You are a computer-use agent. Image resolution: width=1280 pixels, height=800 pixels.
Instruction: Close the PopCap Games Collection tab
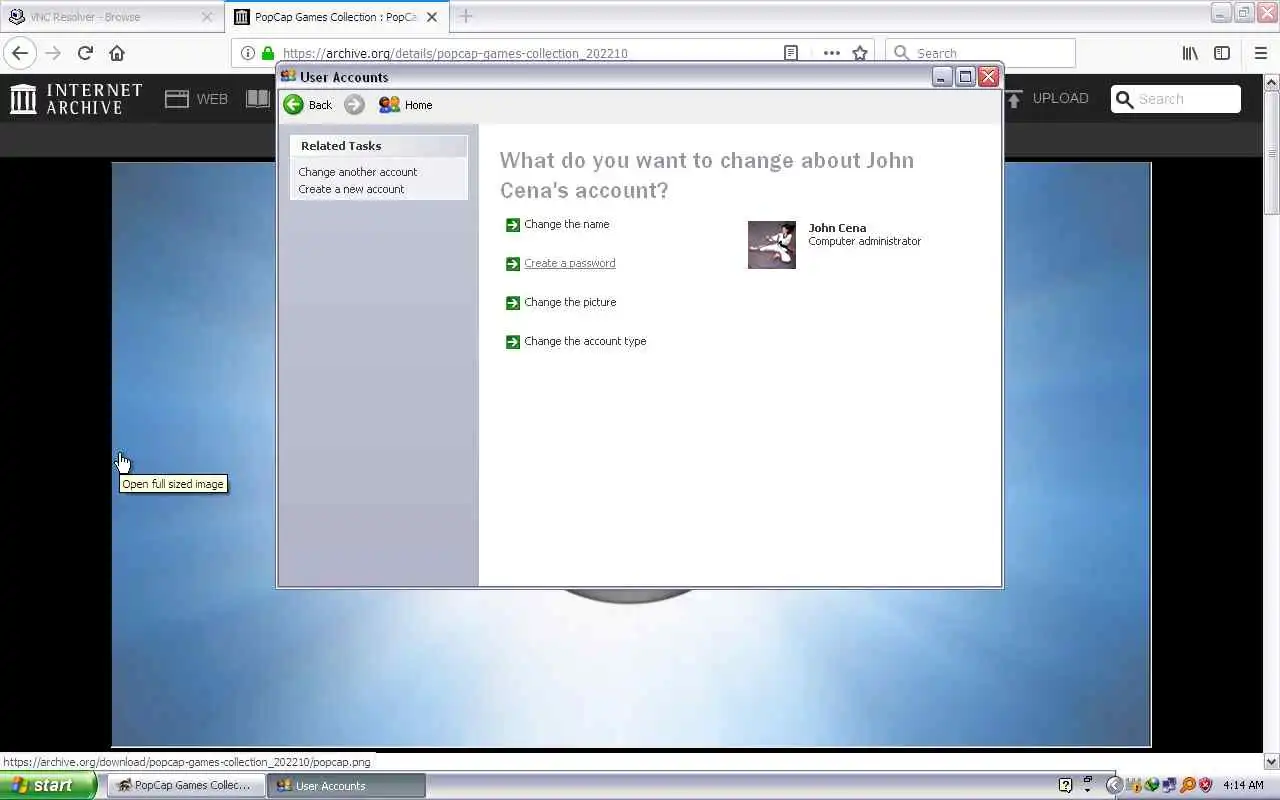click(x=432, y=17)
